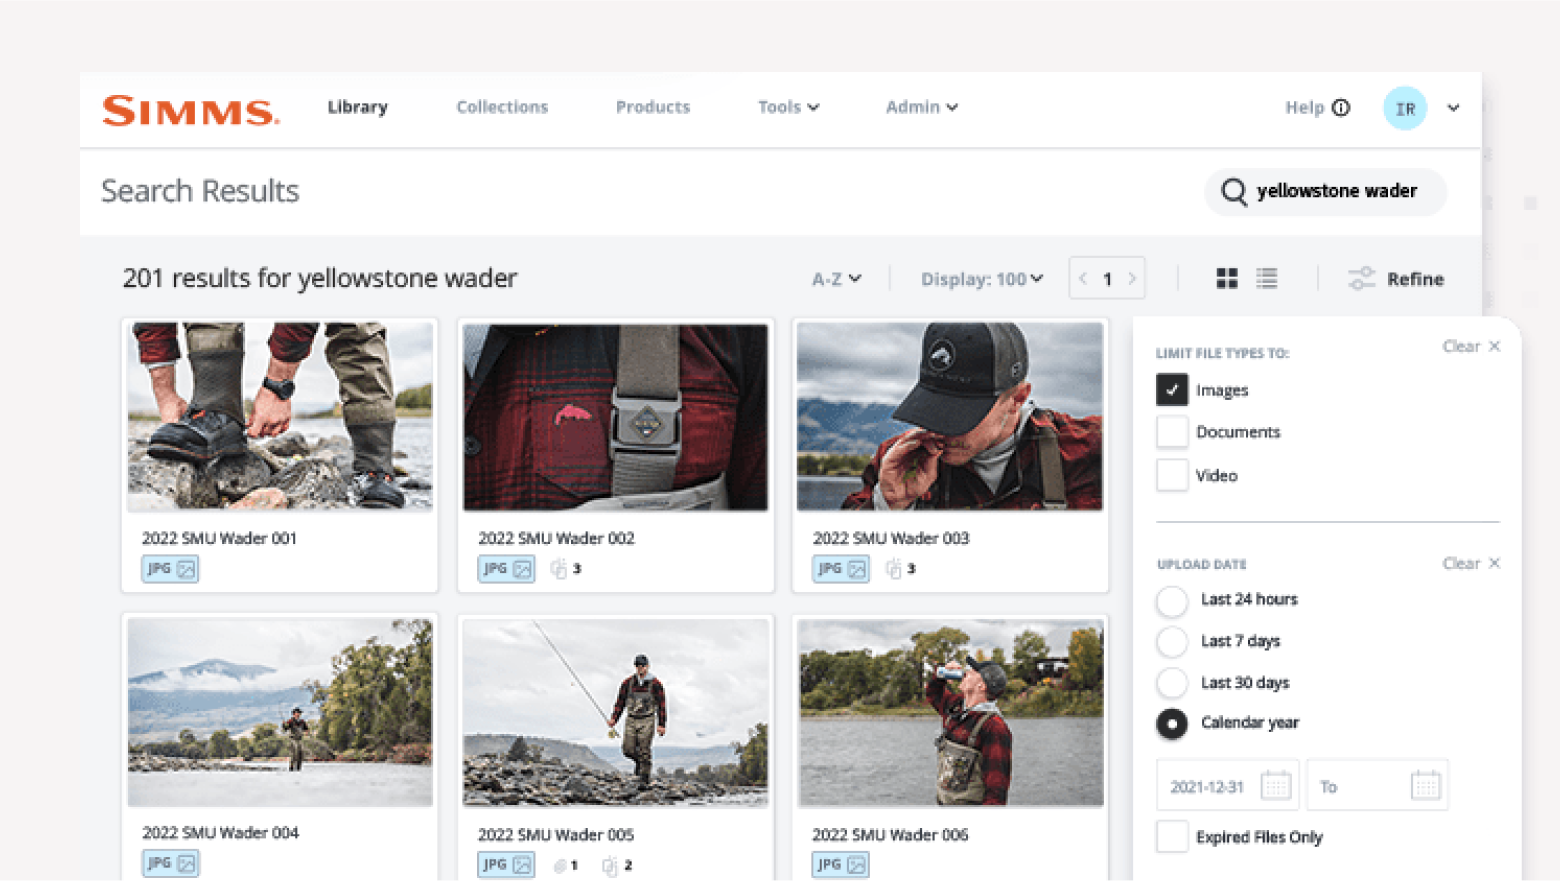Click the search magnifier icon
1560x881 pixels.
1234,191
